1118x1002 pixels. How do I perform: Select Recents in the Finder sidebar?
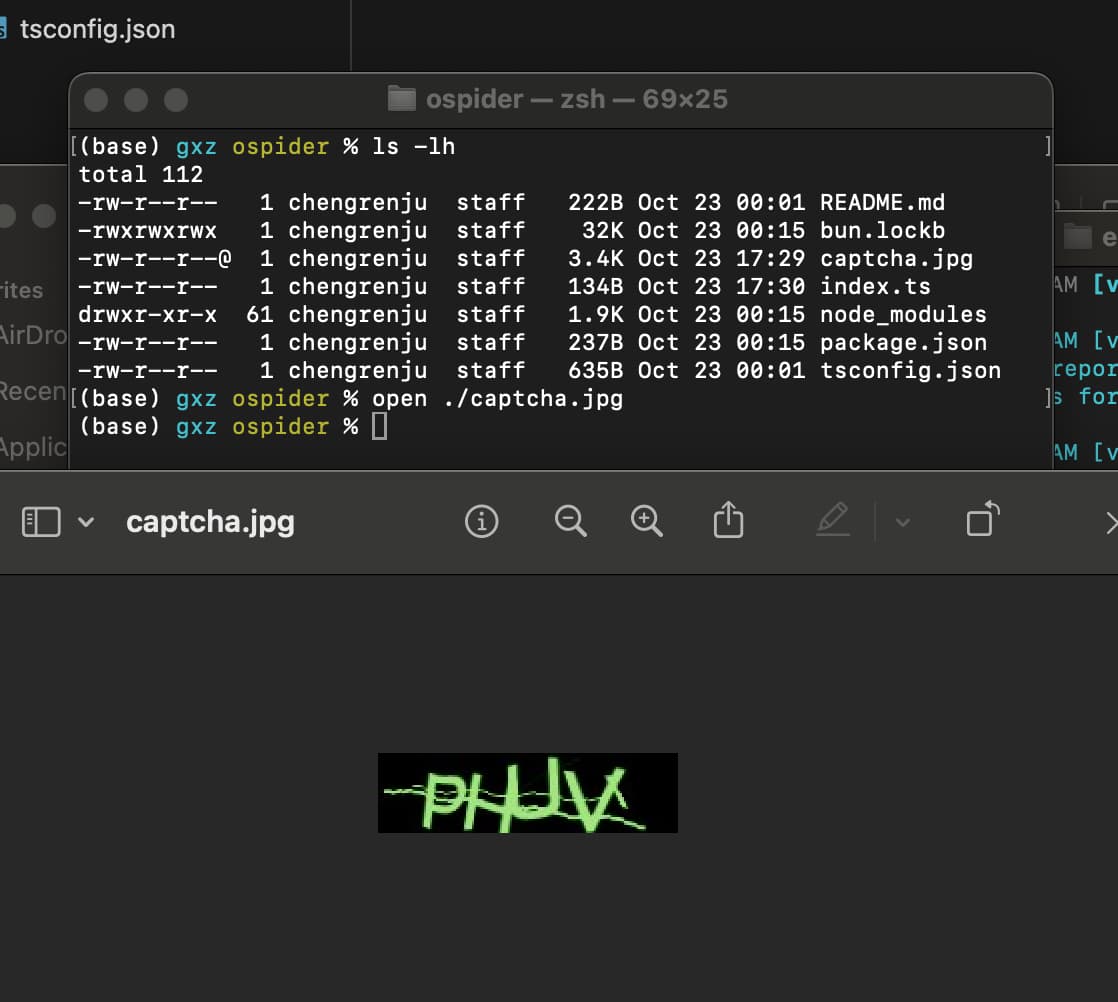point(32,390)
